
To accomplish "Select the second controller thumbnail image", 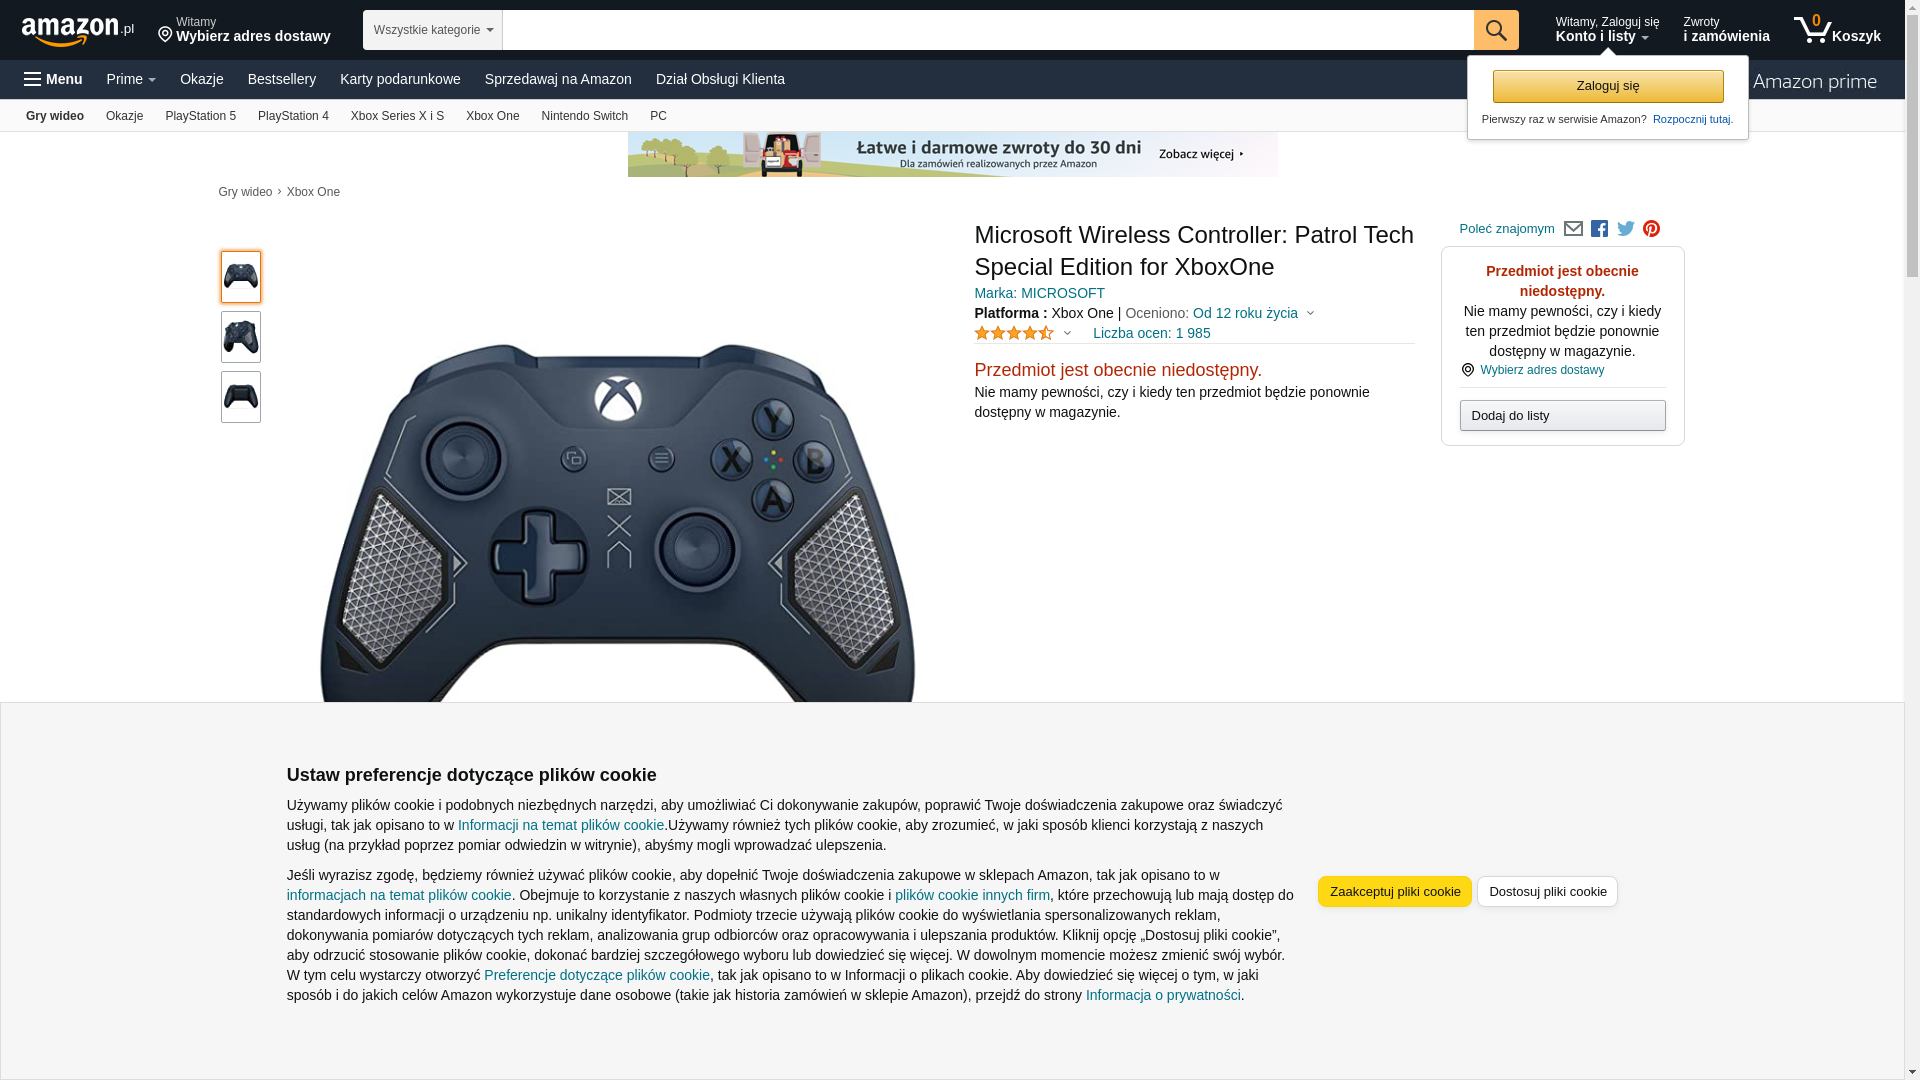I will tap(241, 337).
